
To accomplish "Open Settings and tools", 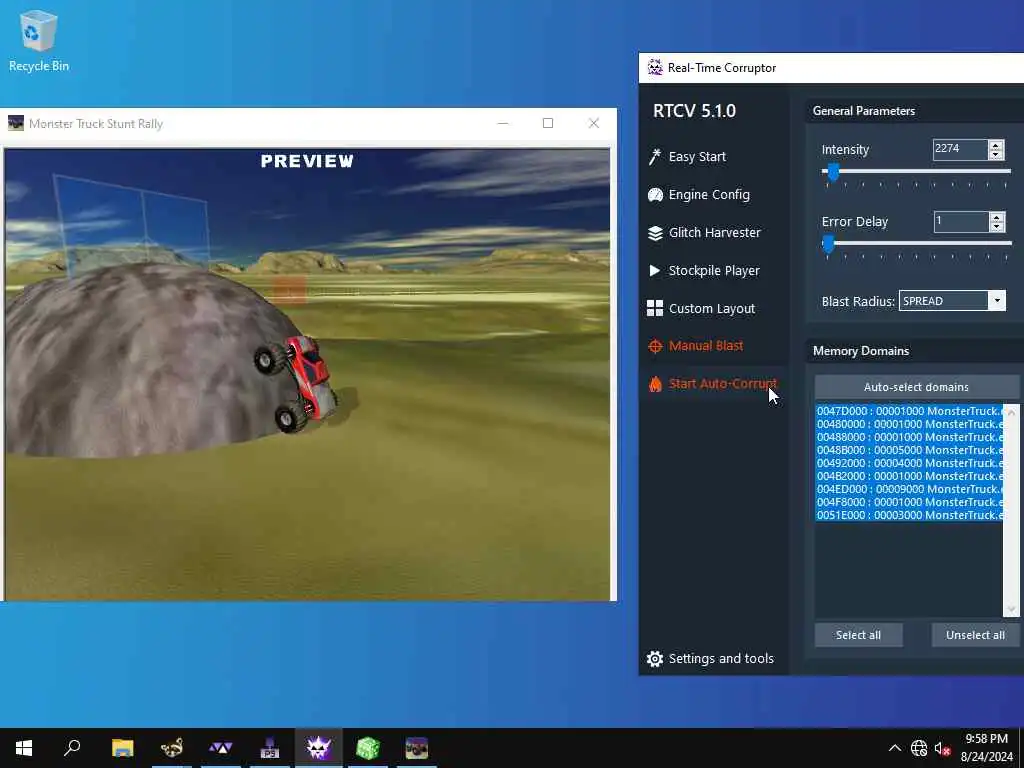I will point(711,658).
